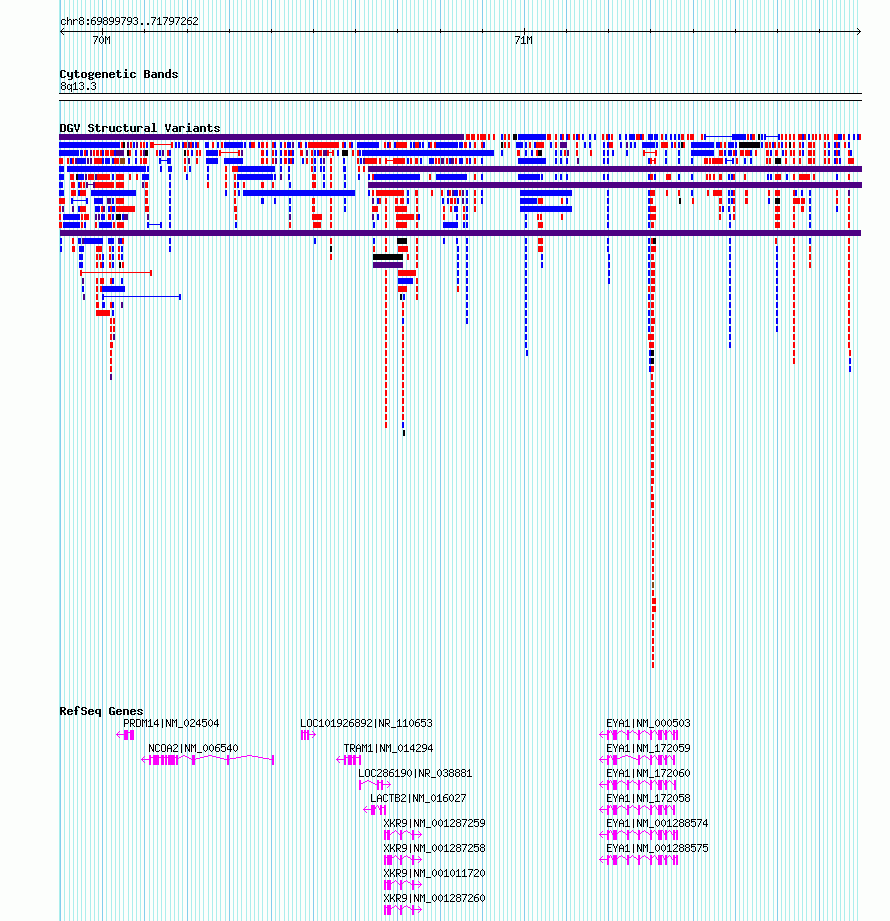Click the LACTB2 gene glyph
The width and height of the screenshot is (890, 921).
click(x=375, y=810)
